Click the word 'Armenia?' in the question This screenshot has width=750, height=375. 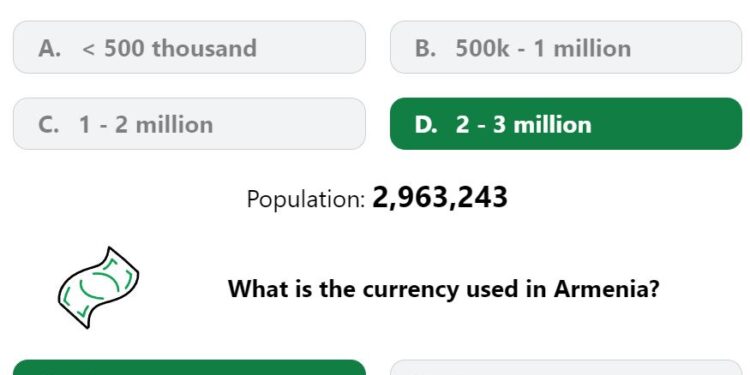click(607, 288)
